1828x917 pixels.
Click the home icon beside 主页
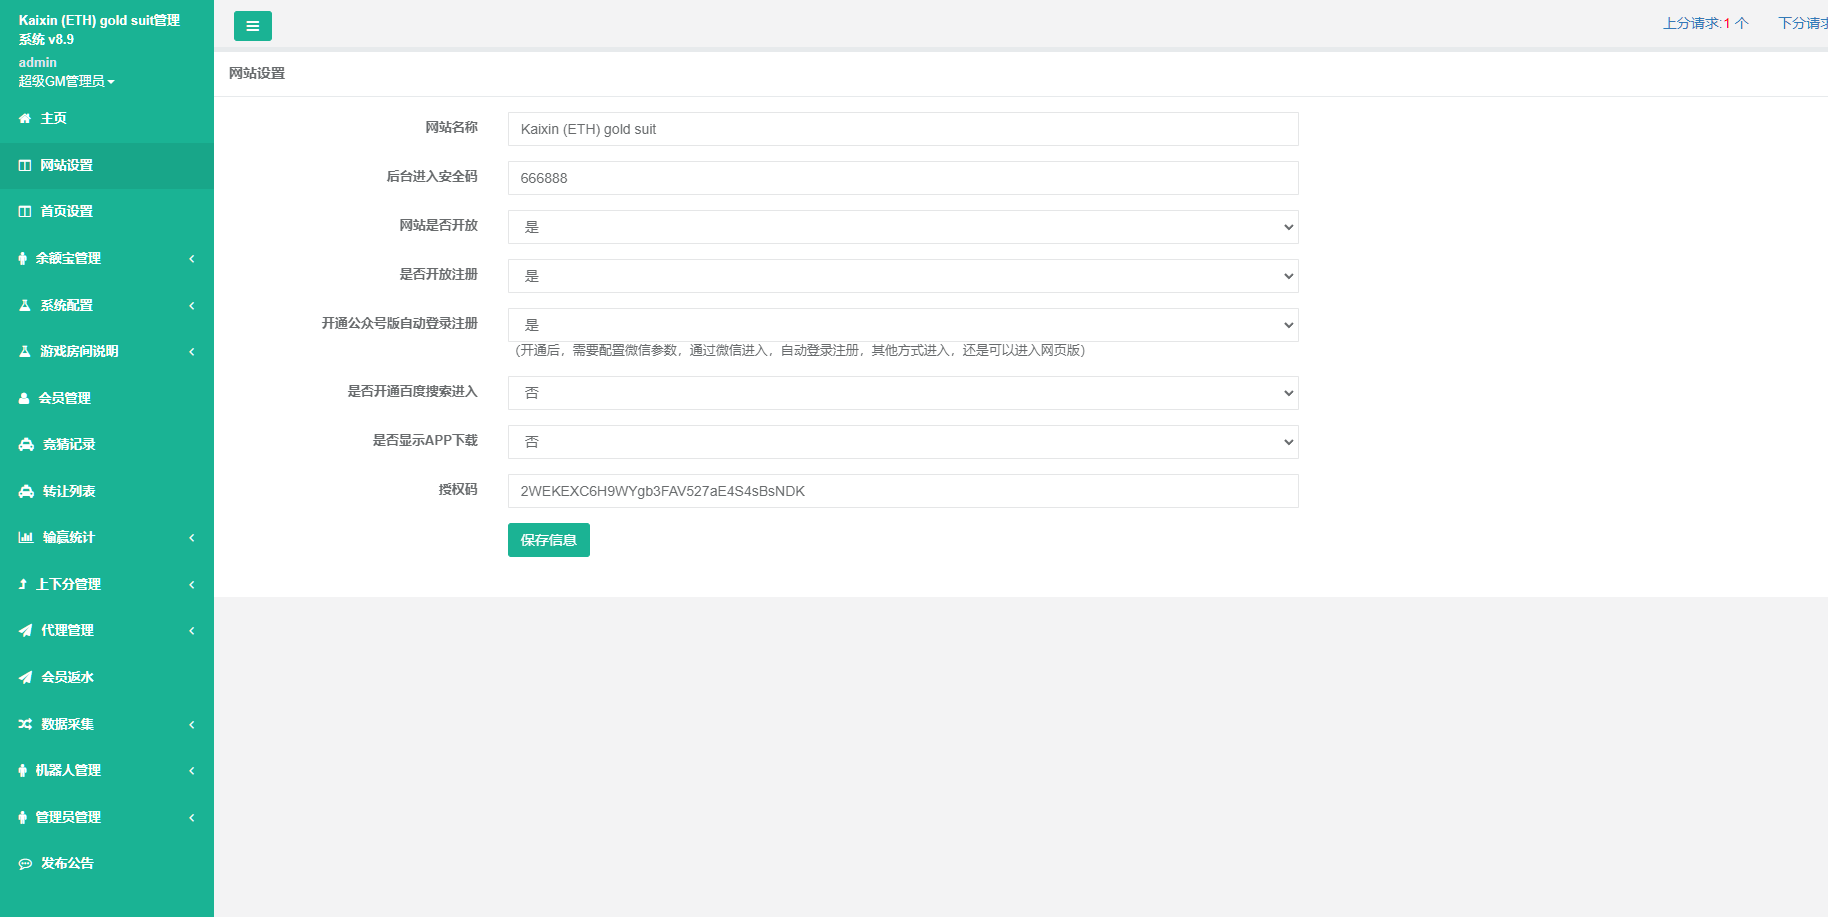[x=25, y=119]
